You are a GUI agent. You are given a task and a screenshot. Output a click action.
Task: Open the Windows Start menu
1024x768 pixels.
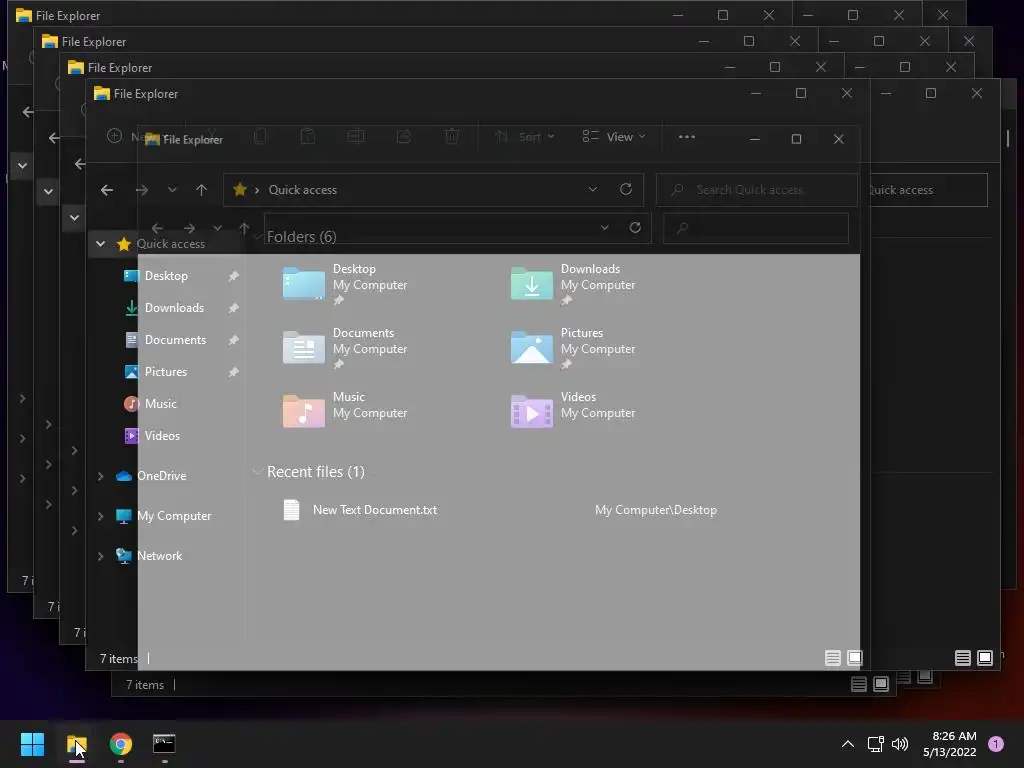[x=32, y=744]
